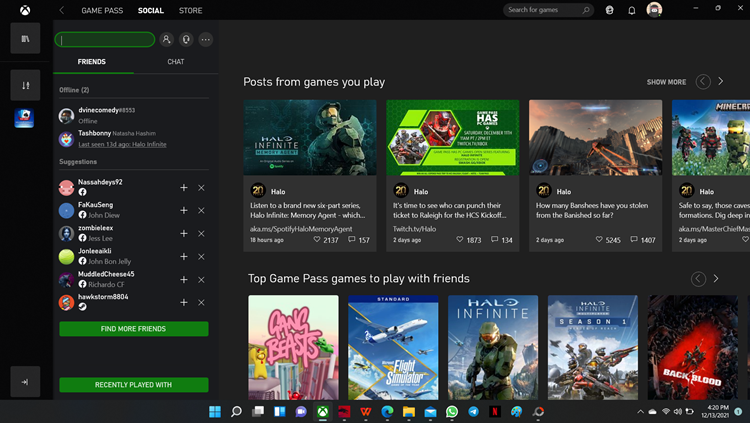Open Telegram from taskbar
This screenshot has width=750, height=423.
(474, 412)
